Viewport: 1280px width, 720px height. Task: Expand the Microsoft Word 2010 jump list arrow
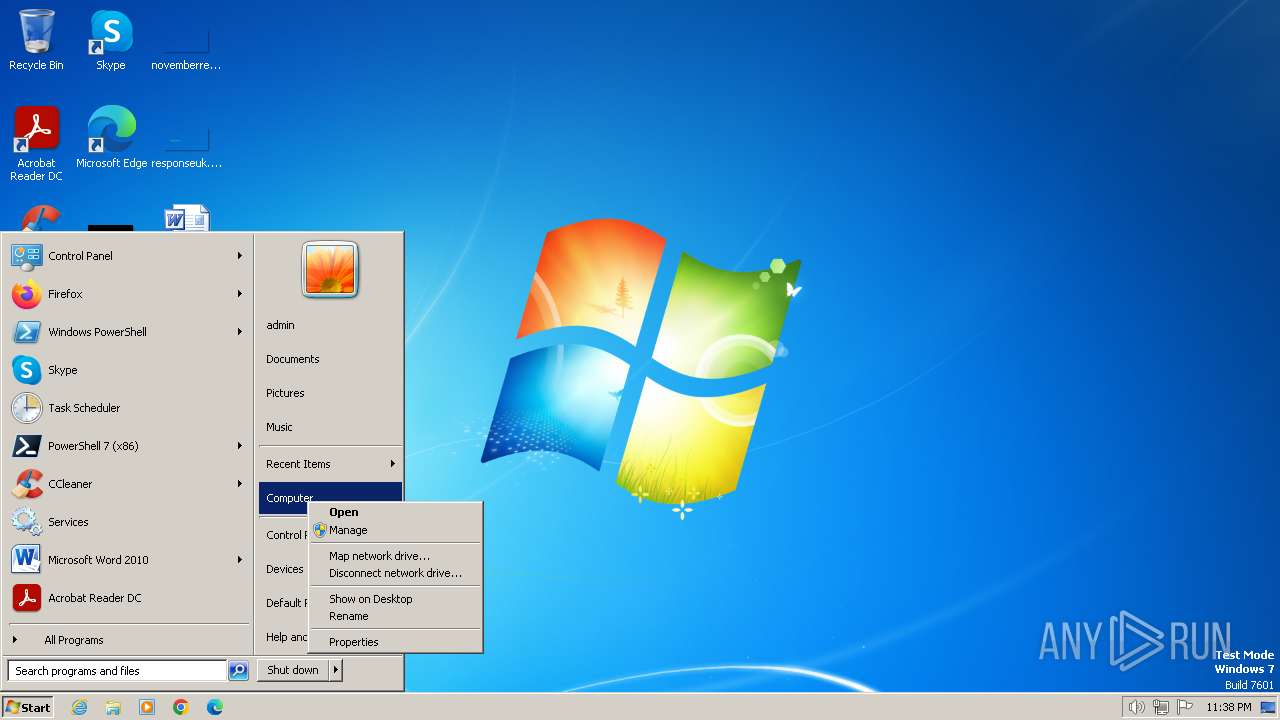[x=240, y=560]
